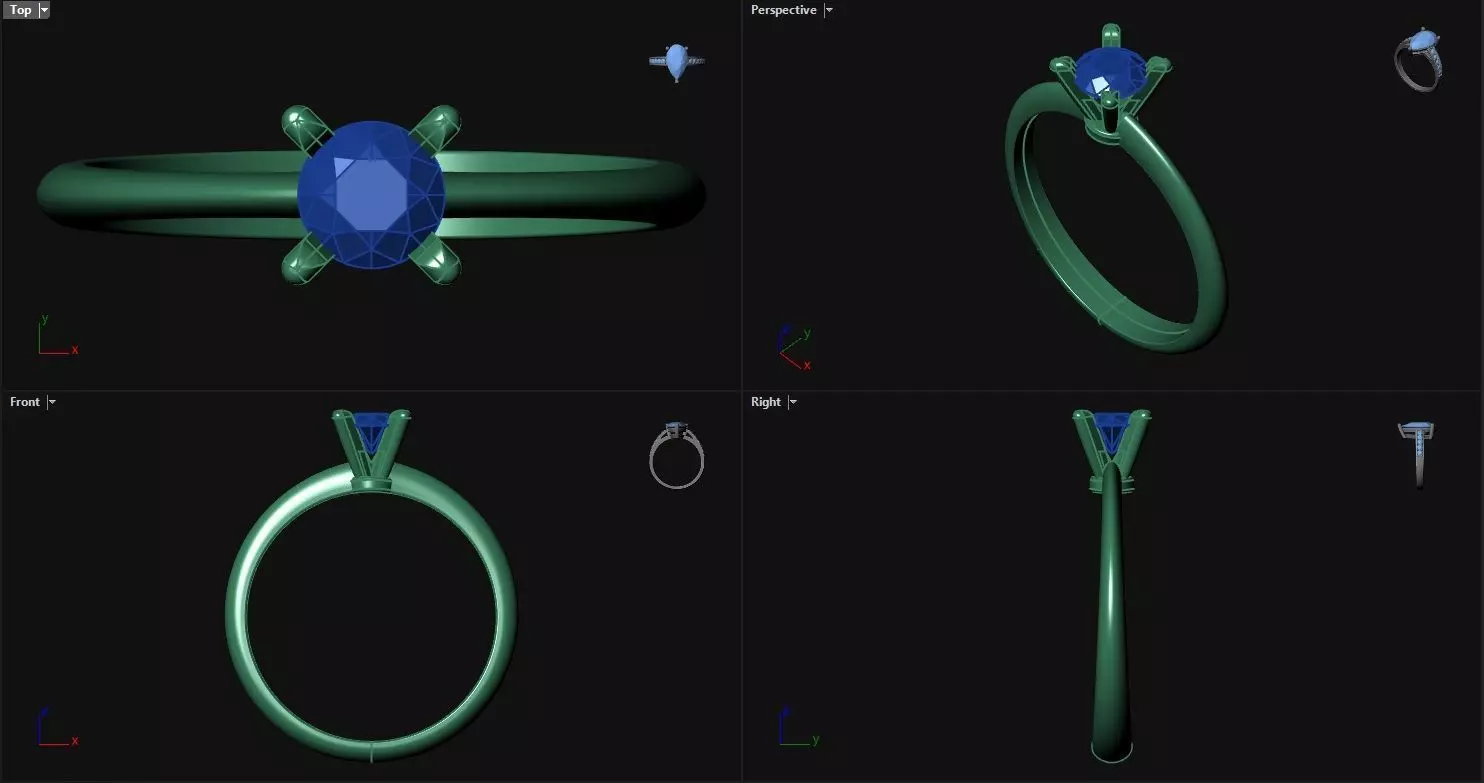
Task: Select the blue gem in the Front viewport
Action: (371, 430)
